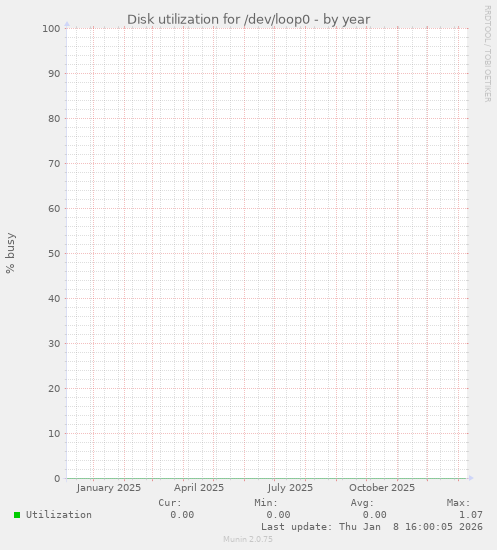Click the x-axis arrowhead at the right end
Viewport: 497px width, 550px height.
click(471, 478)
